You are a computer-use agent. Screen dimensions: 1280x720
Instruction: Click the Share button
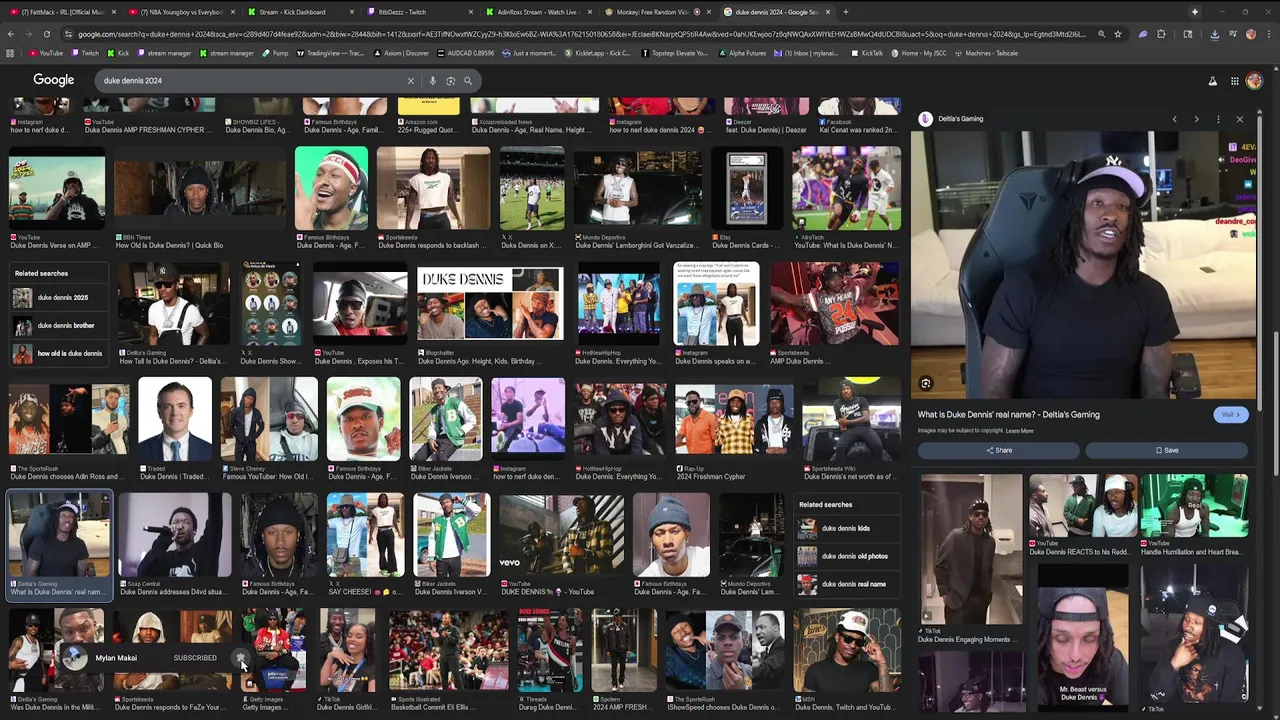click(x=999, y=450)
